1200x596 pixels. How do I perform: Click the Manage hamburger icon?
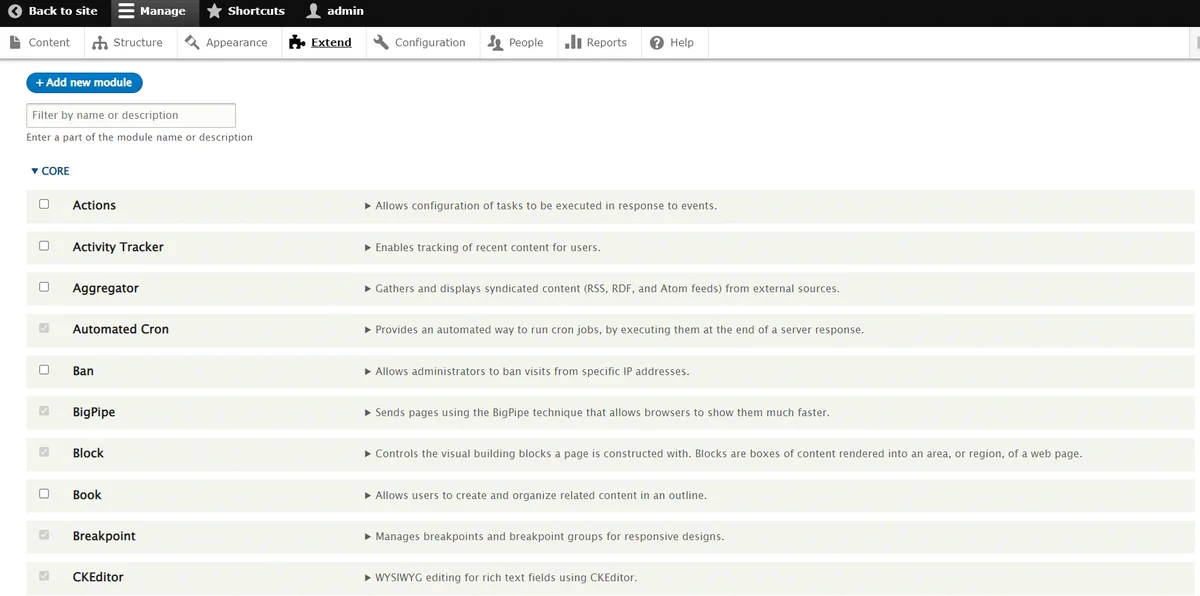tap(126, 11)
